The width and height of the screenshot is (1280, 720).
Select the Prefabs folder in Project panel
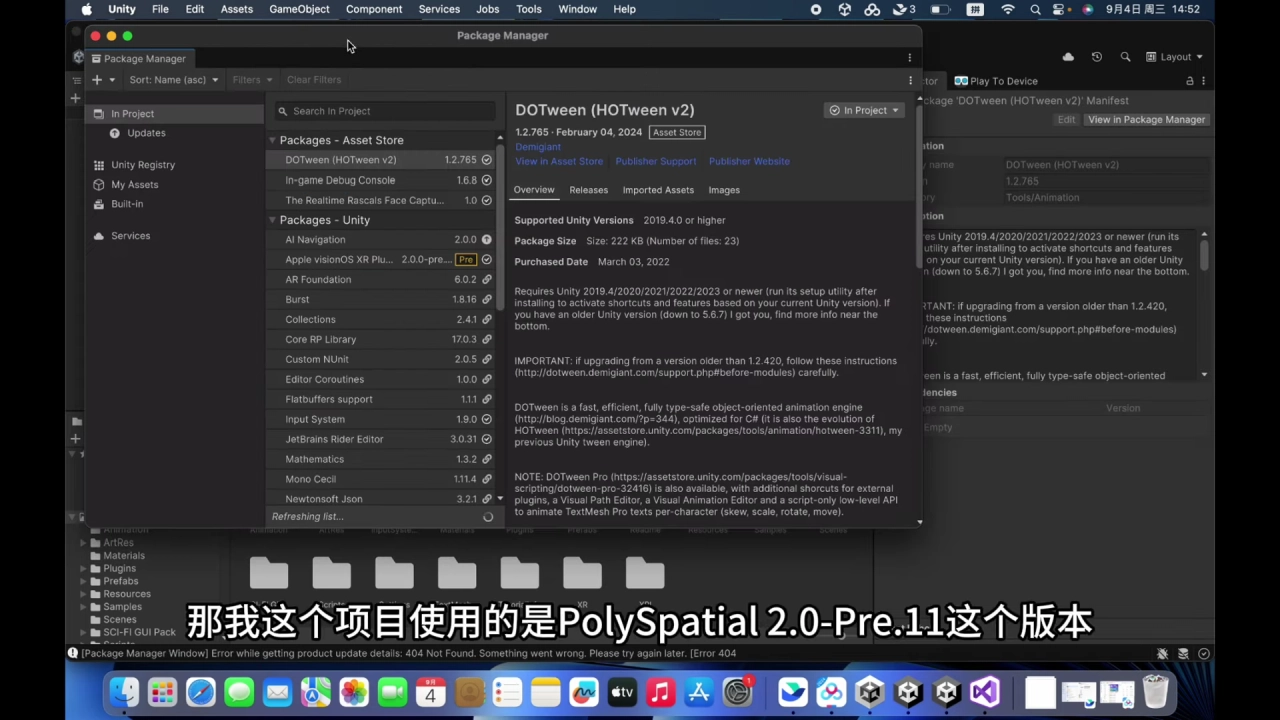[x=121, y=581]
